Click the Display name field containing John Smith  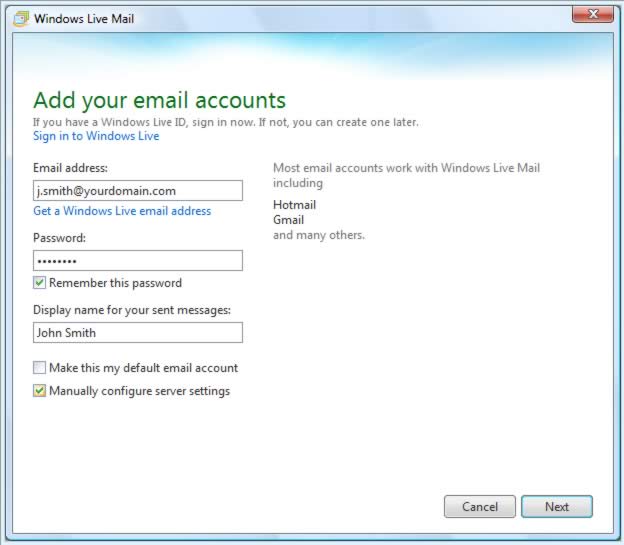tap(138, 332)
